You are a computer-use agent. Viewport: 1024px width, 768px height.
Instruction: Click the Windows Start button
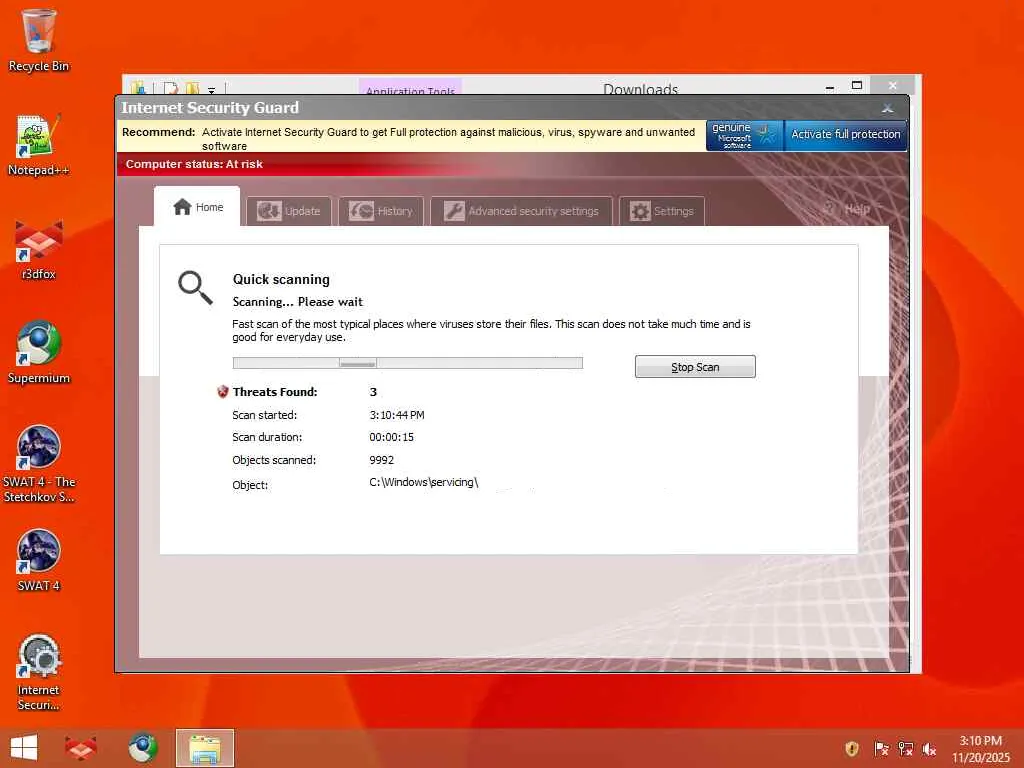click(x=24, y=748)
